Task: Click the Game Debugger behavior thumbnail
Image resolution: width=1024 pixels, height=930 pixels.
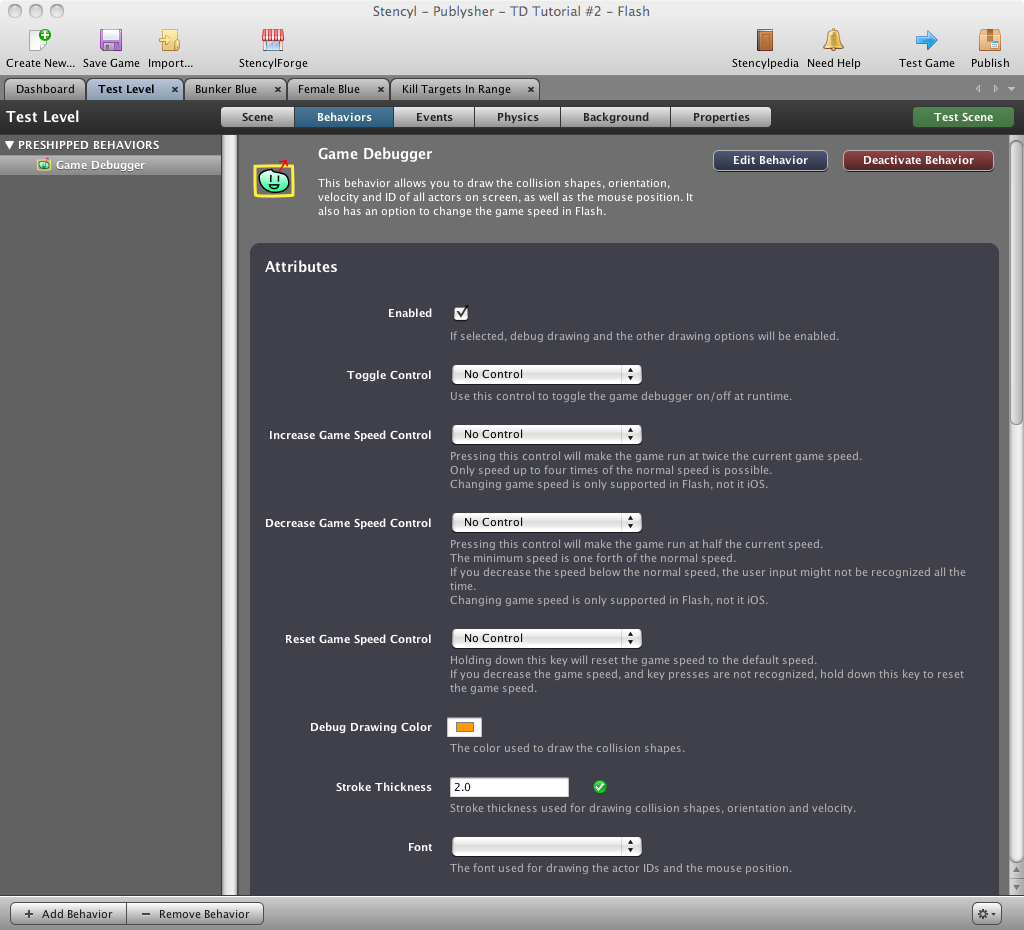Action: point(274,179)
